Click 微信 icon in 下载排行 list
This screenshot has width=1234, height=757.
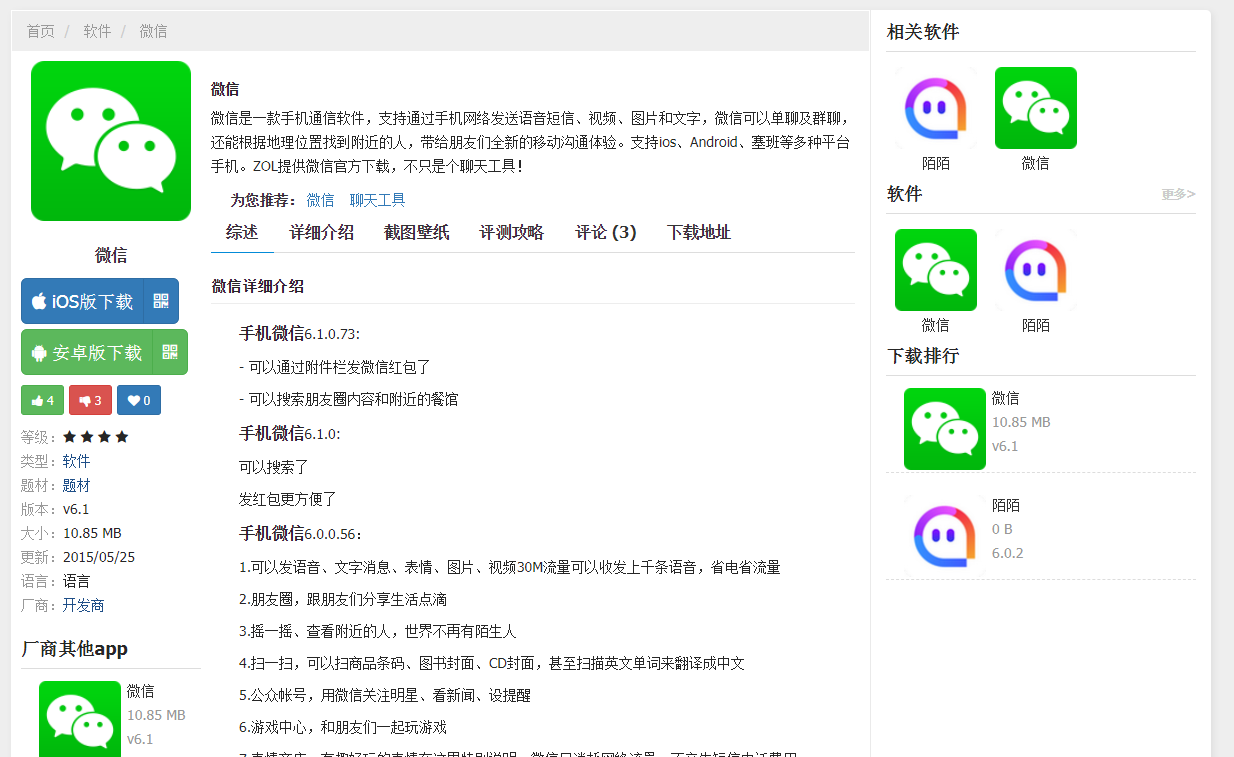click(945, 429)
